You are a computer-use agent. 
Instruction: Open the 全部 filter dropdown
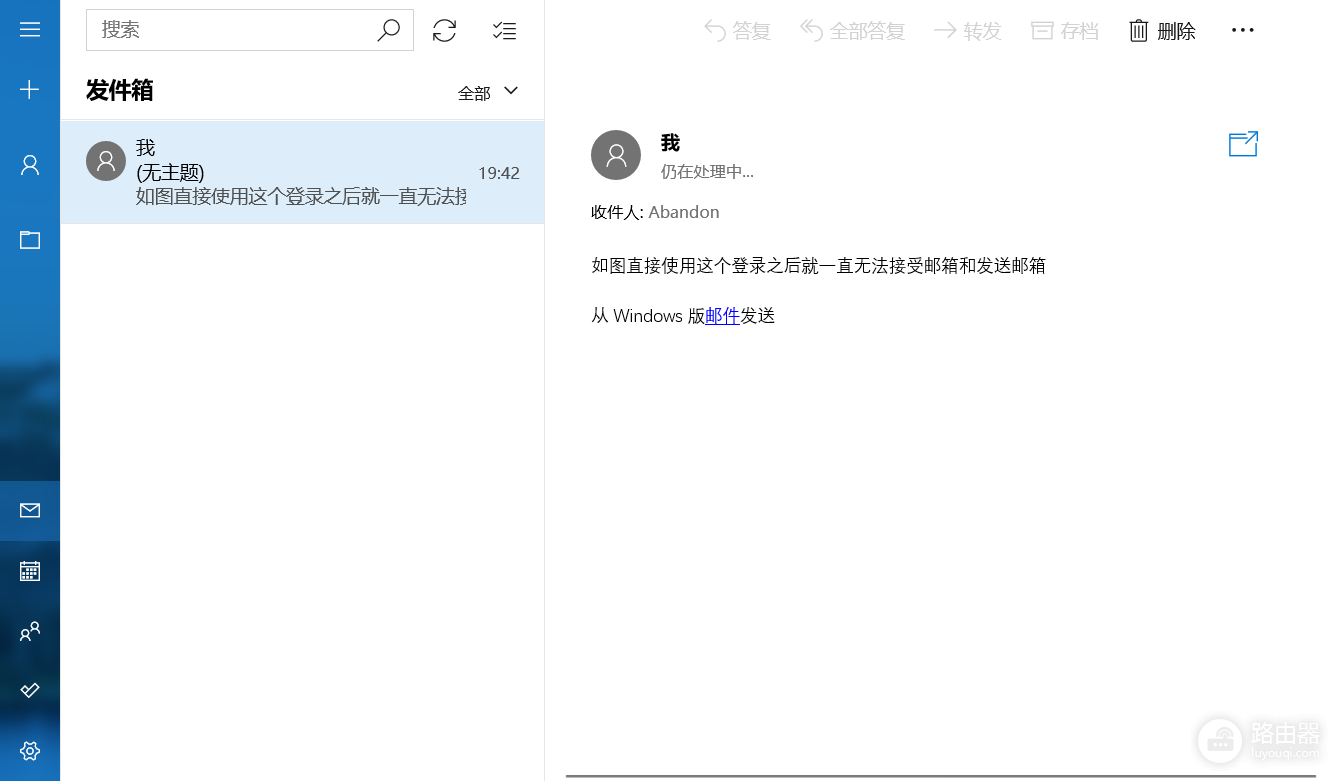488,92
